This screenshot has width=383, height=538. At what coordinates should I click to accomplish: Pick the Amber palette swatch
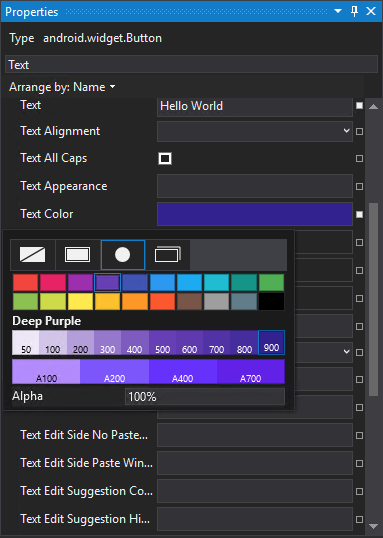coord(107,301)
